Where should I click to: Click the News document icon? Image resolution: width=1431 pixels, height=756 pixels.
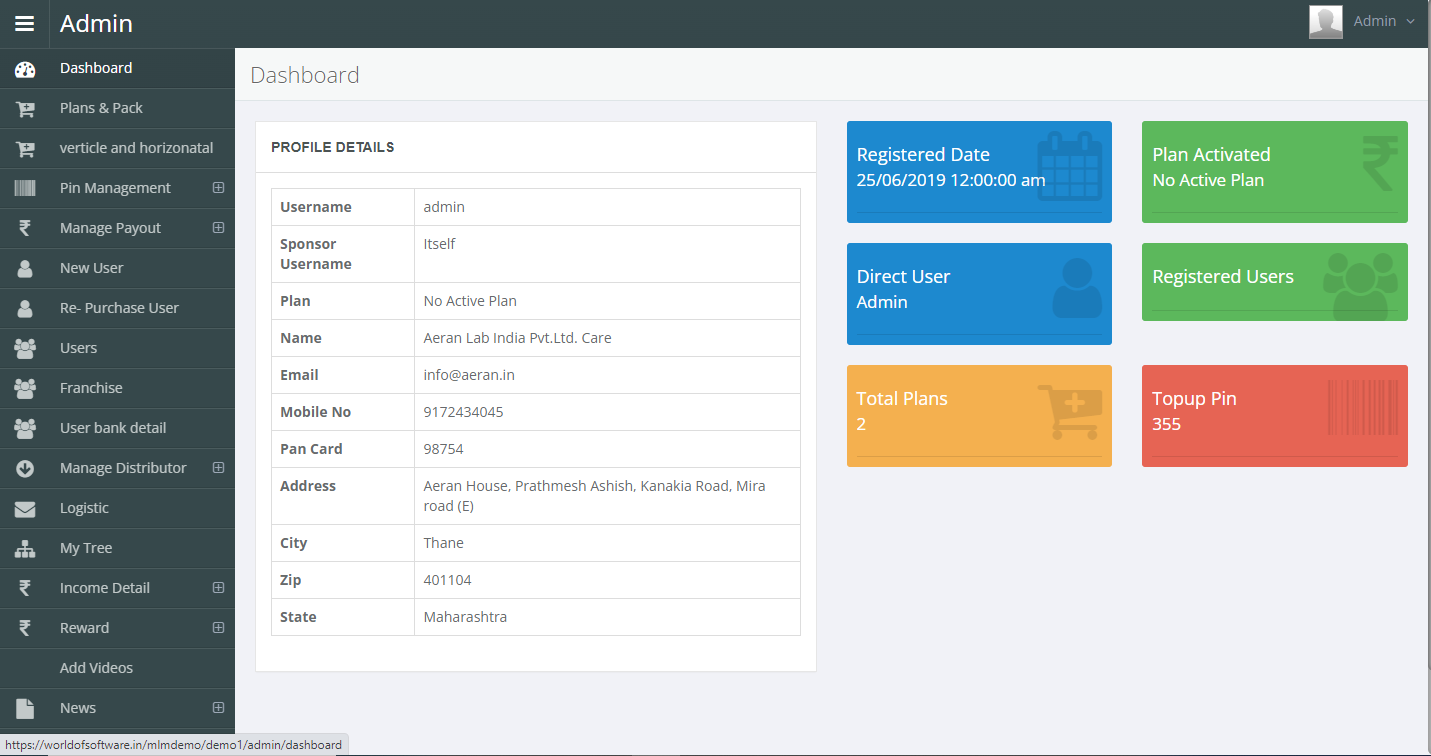click(x=25, y=708)
